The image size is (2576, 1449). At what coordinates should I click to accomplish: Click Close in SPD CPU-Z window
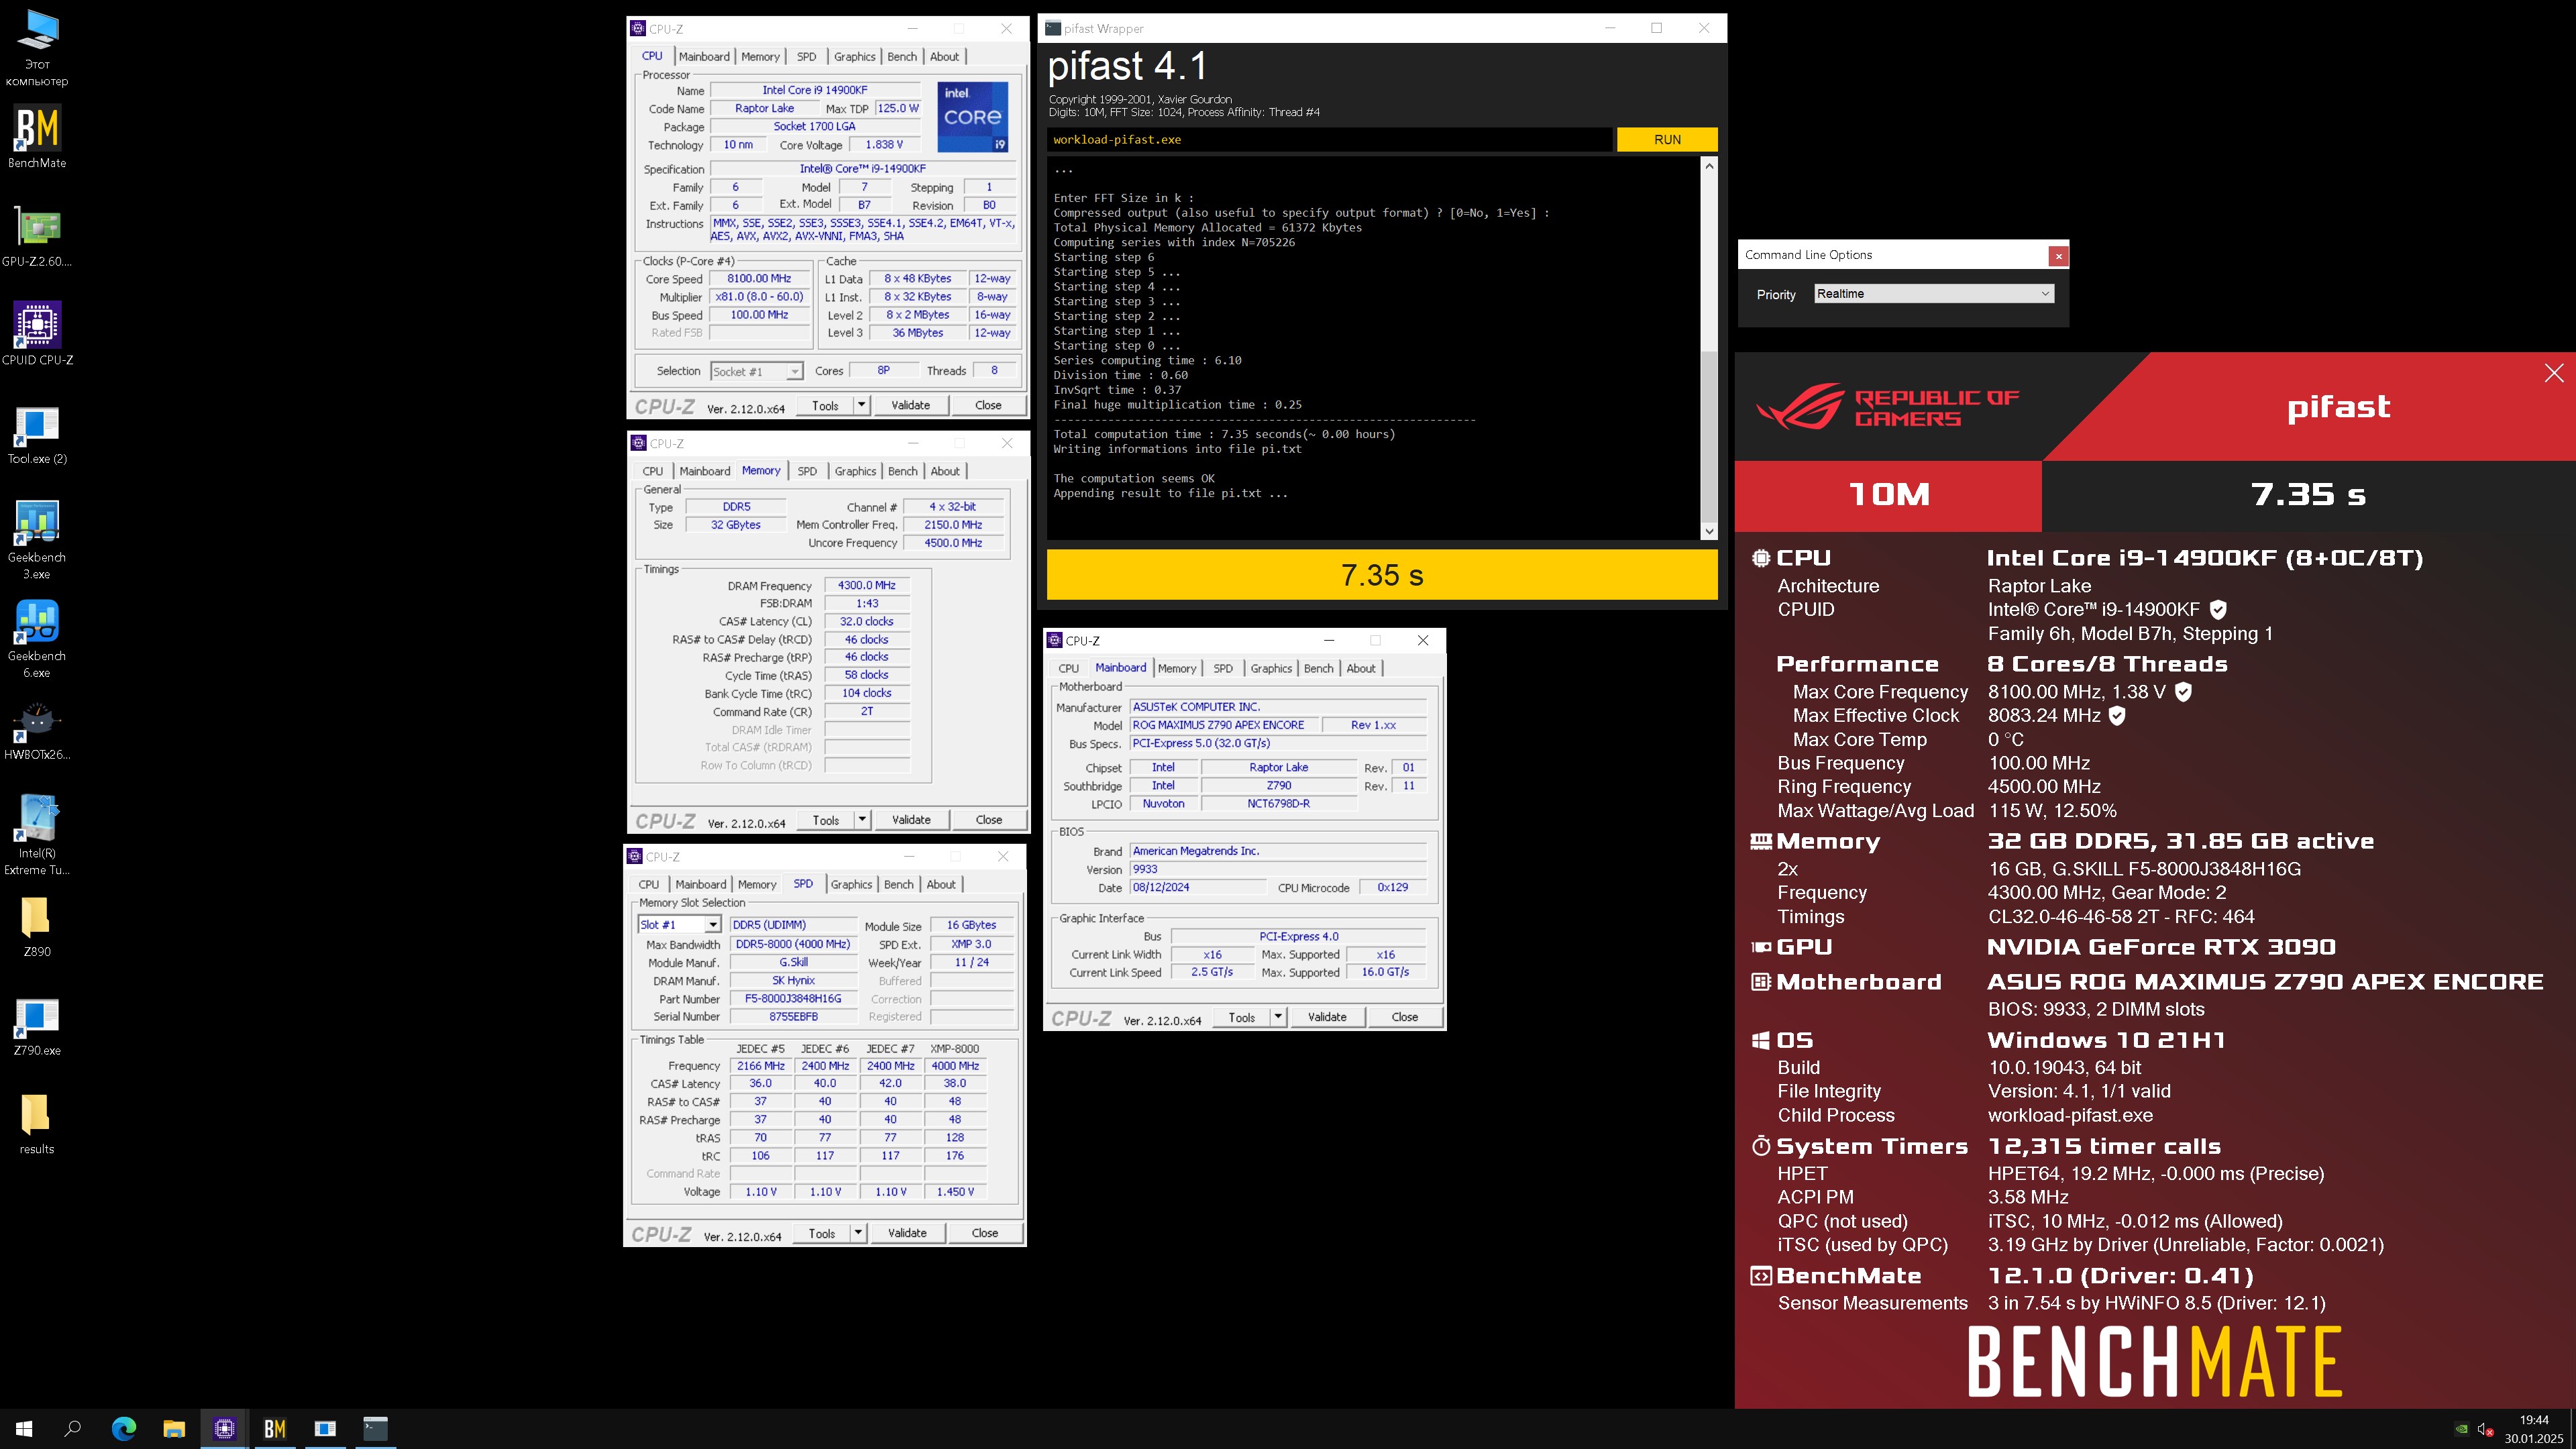point(984,1233)
